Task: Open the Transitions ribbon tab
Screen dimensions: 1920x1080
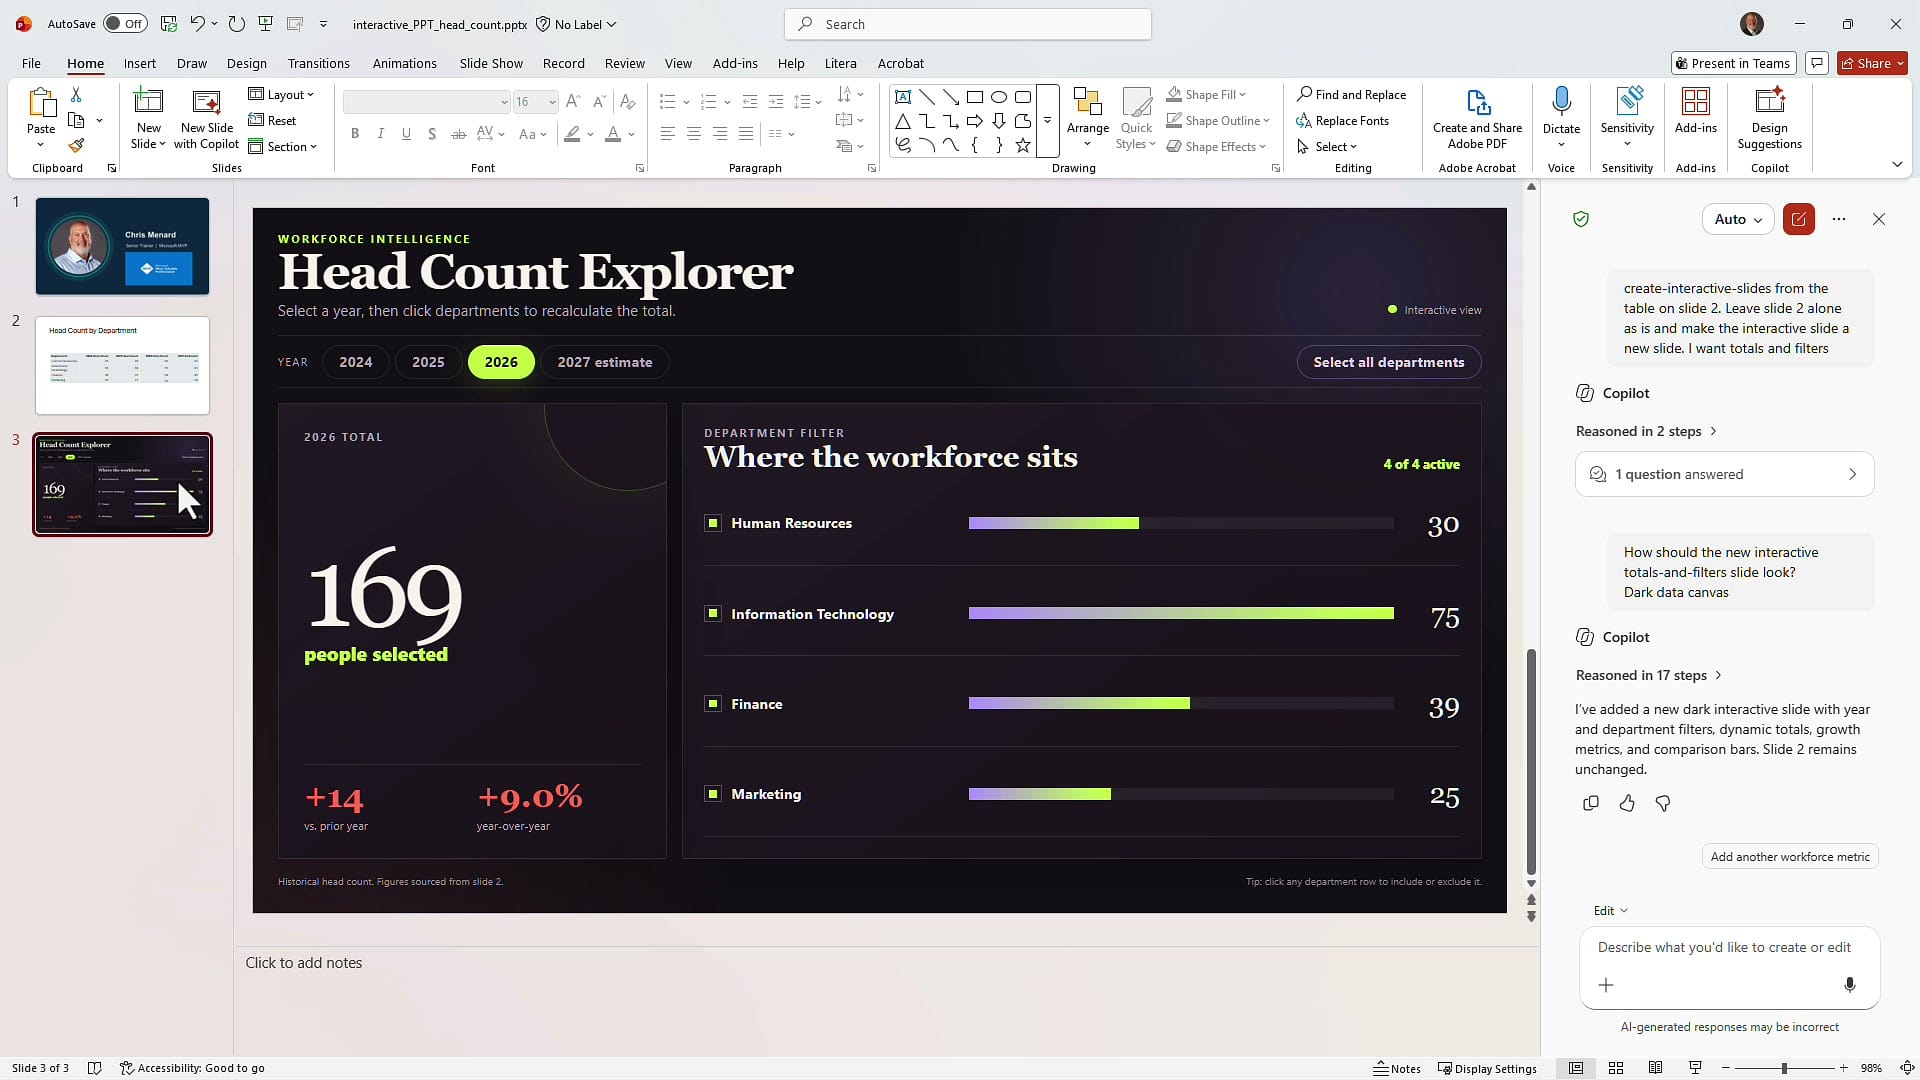Action: click(318, 63)
